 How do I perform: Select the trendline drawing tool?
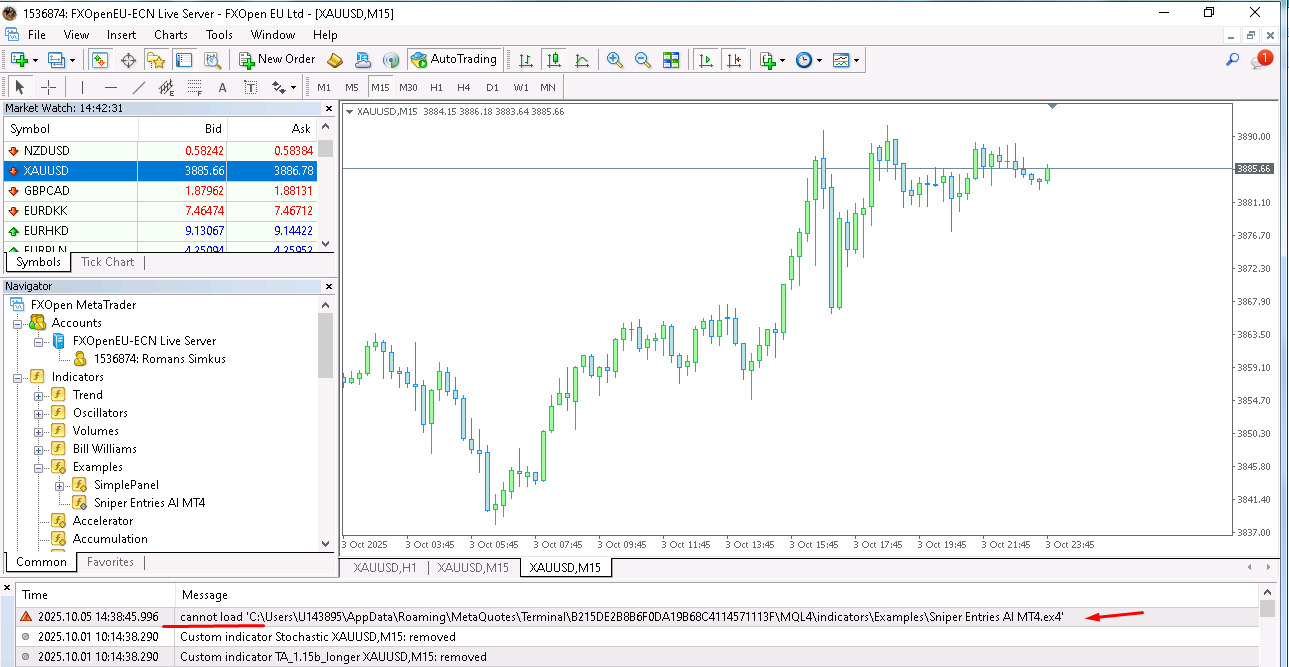click(139, 87)
